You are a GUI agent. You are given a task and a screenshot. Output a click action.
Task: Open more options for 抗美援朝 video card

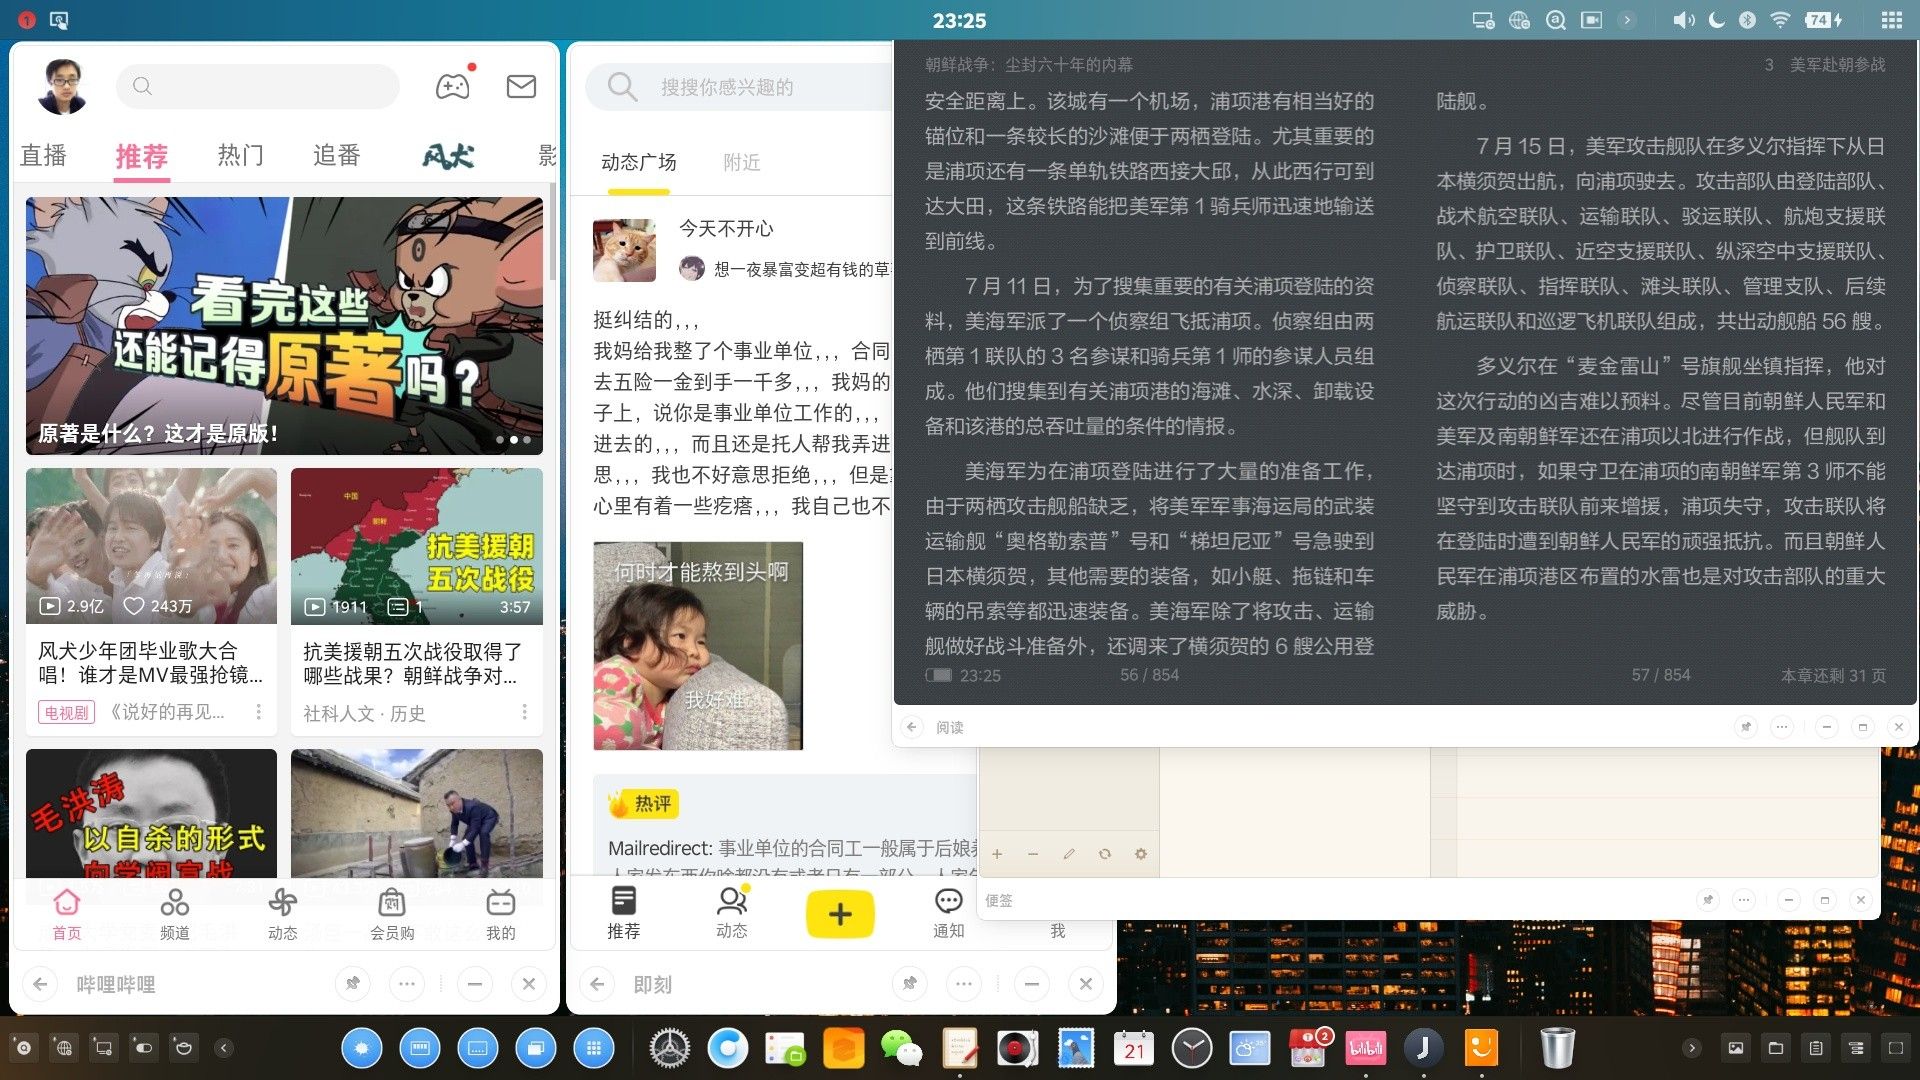(524, 712)
